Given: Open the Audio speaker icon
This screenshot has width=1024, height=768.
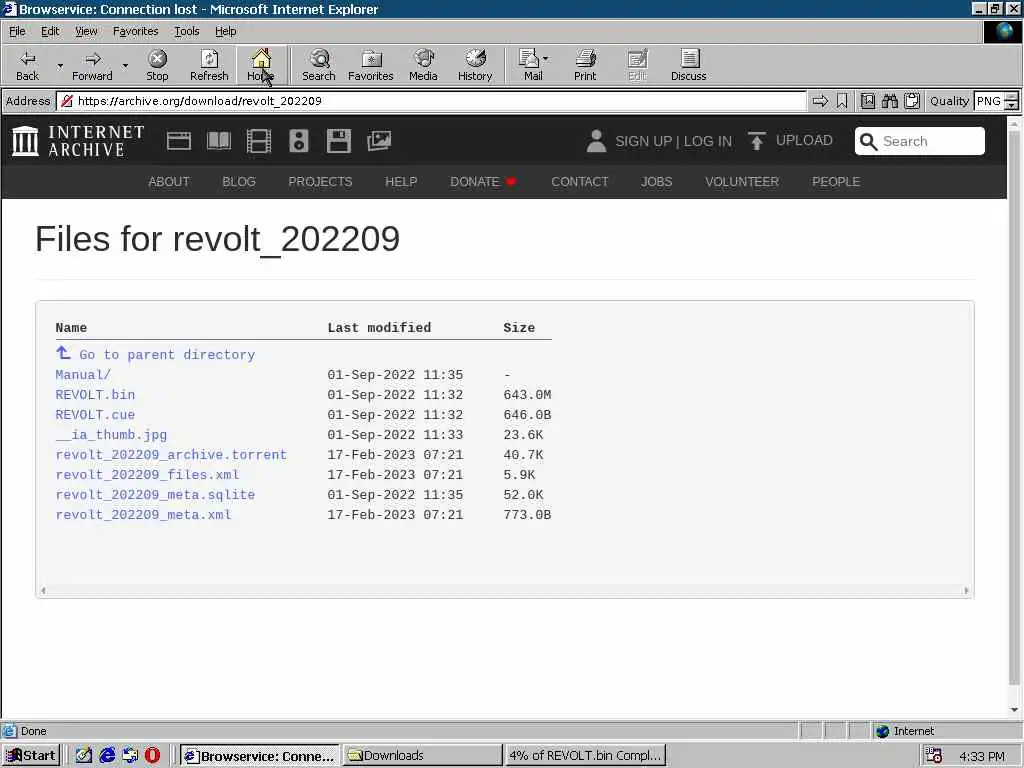Looking at the screenshot, I should pyautogui.click(x=298, y=141).
